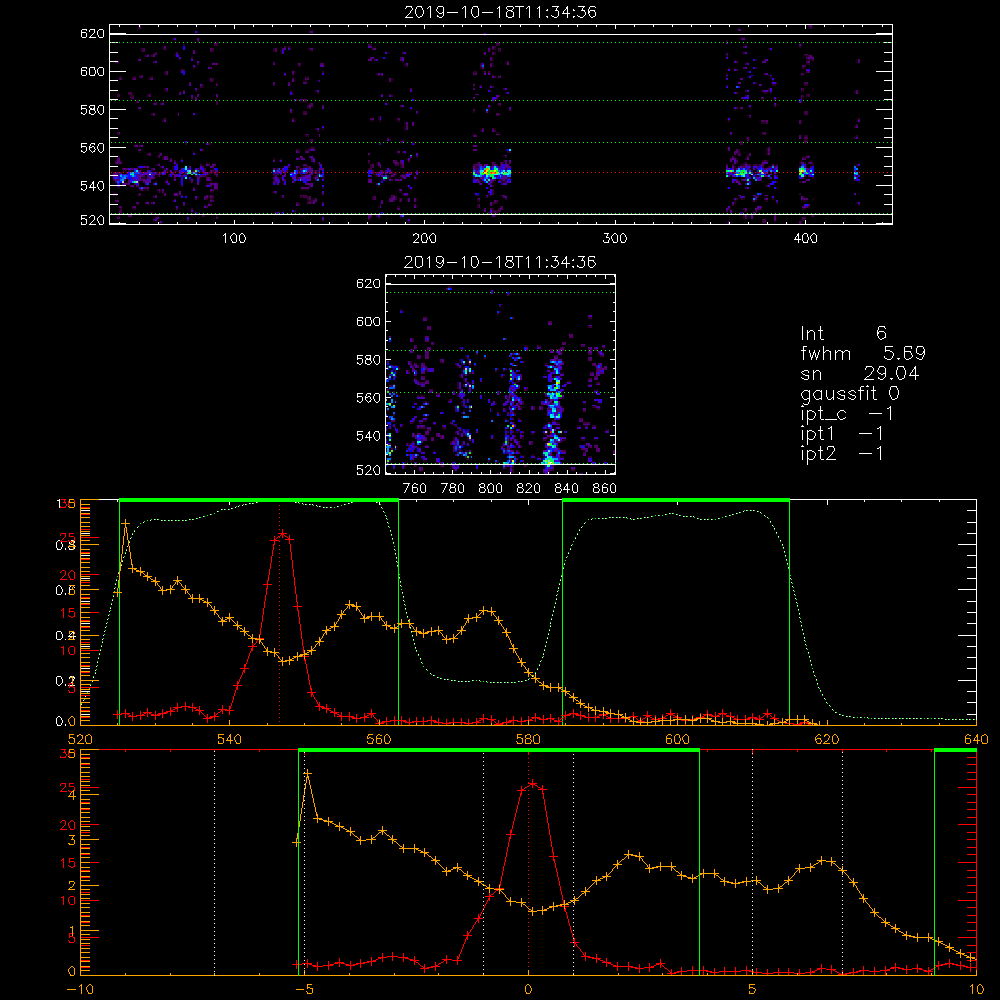
Task: Click x-axis label -5 of bottom plot
Action: tap(305, 990)
